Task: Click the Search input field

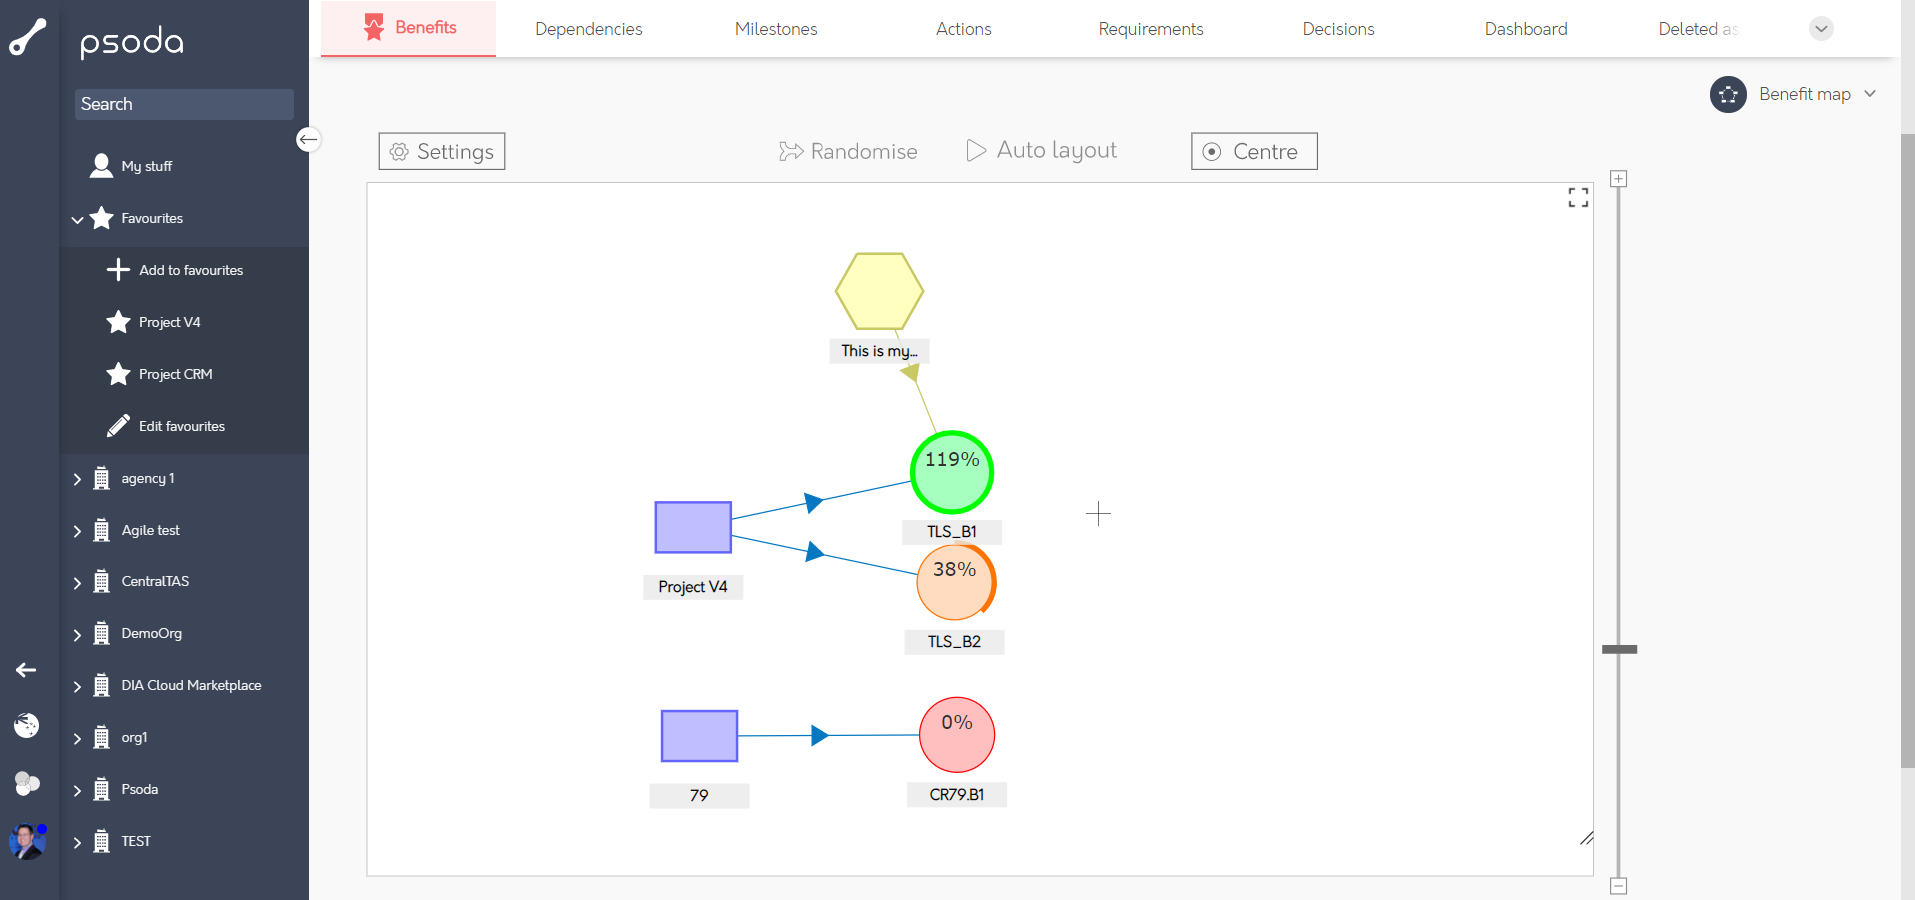Action: (184, 104)
